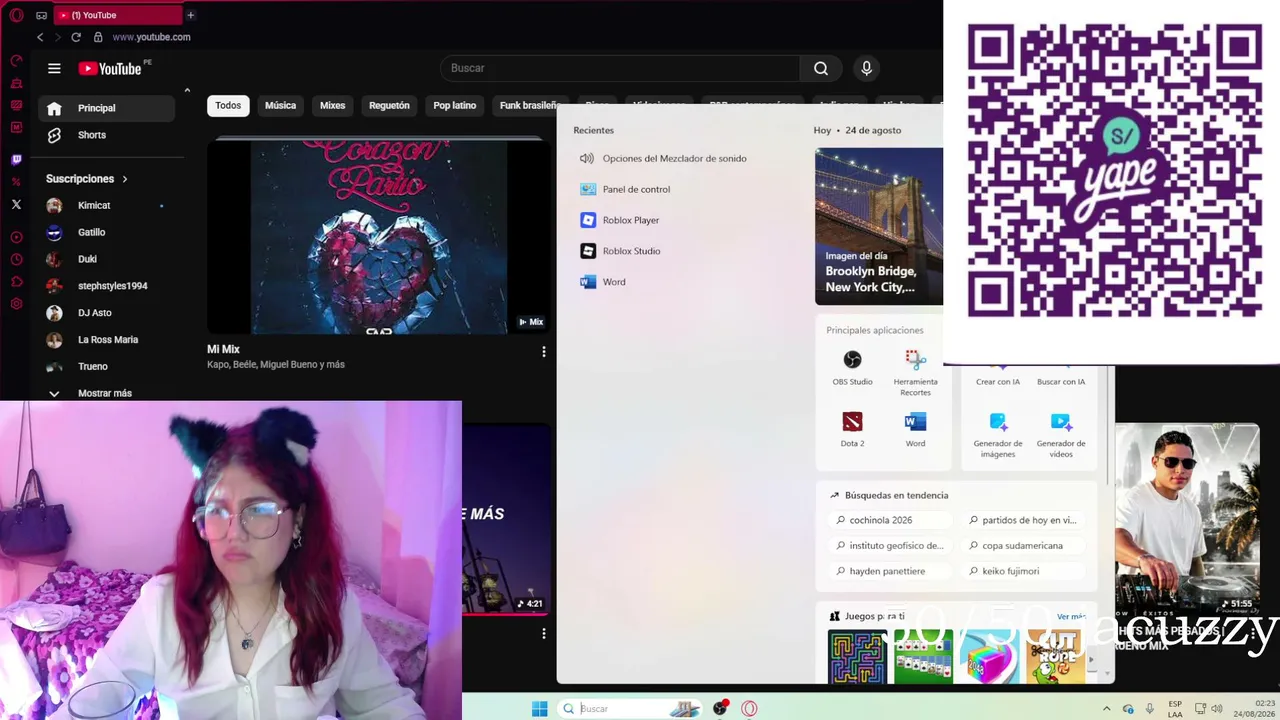Click the YouTube search magnifier button
Screen dimensions: 1280x720
click(821, 68)
